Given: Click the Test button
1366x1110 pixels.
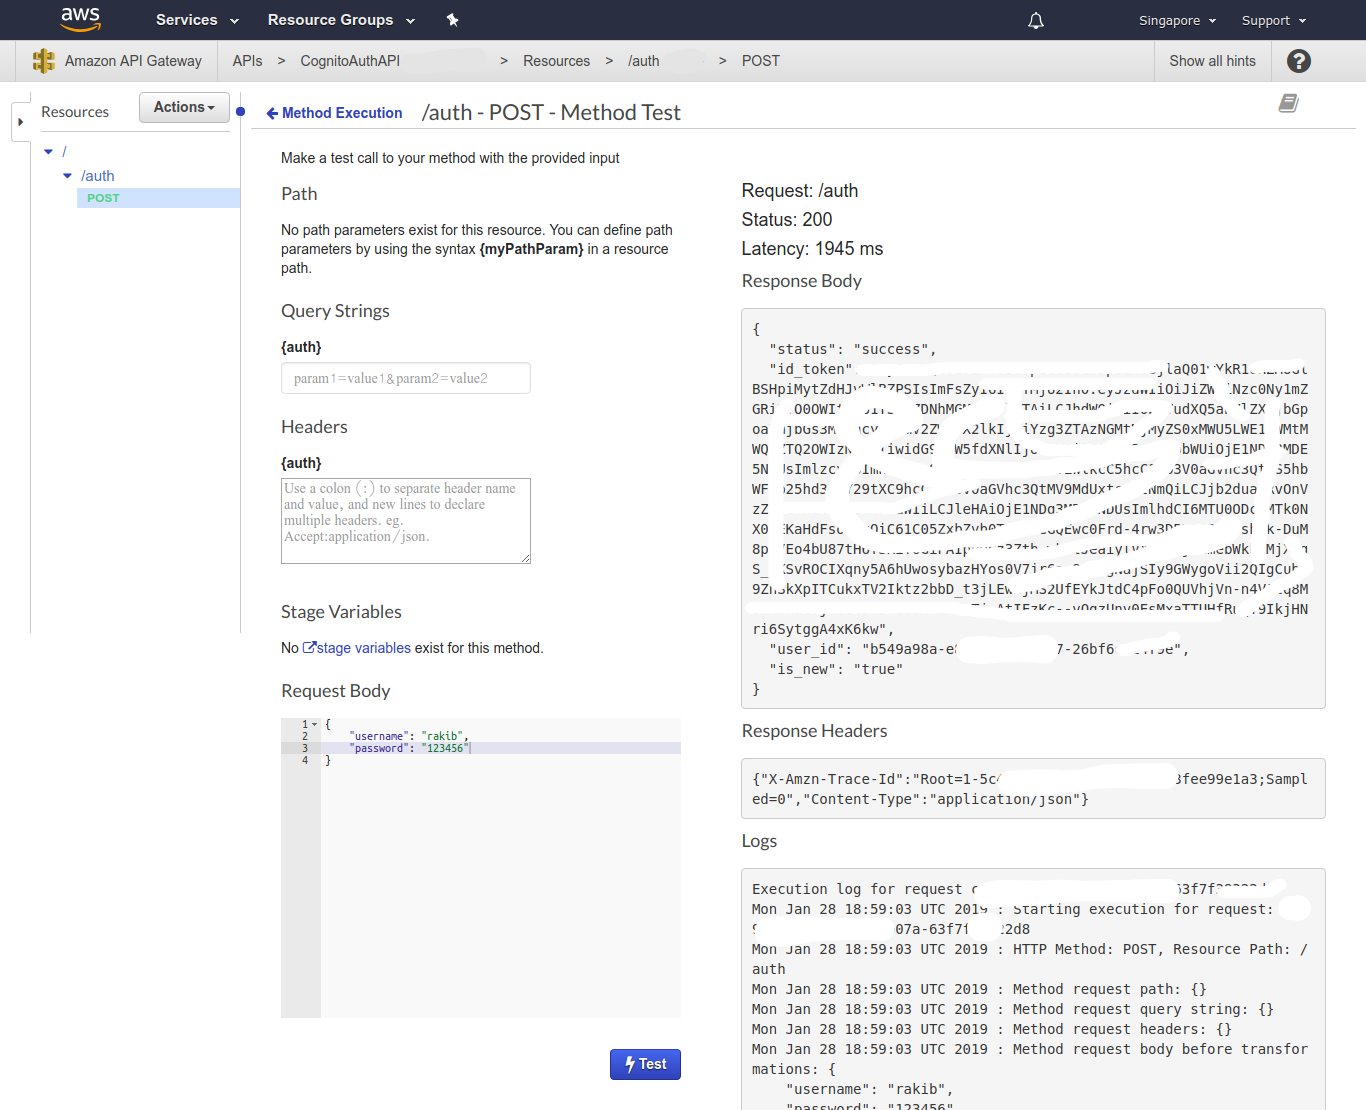Looking at the screenshot, I should tap(645, 1064).
